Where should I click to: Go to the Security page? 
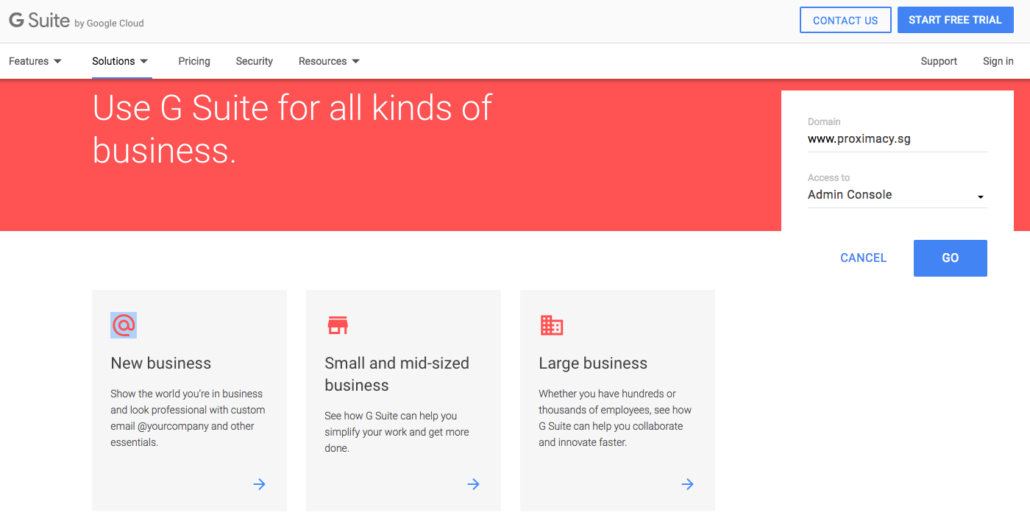point(254,61)
